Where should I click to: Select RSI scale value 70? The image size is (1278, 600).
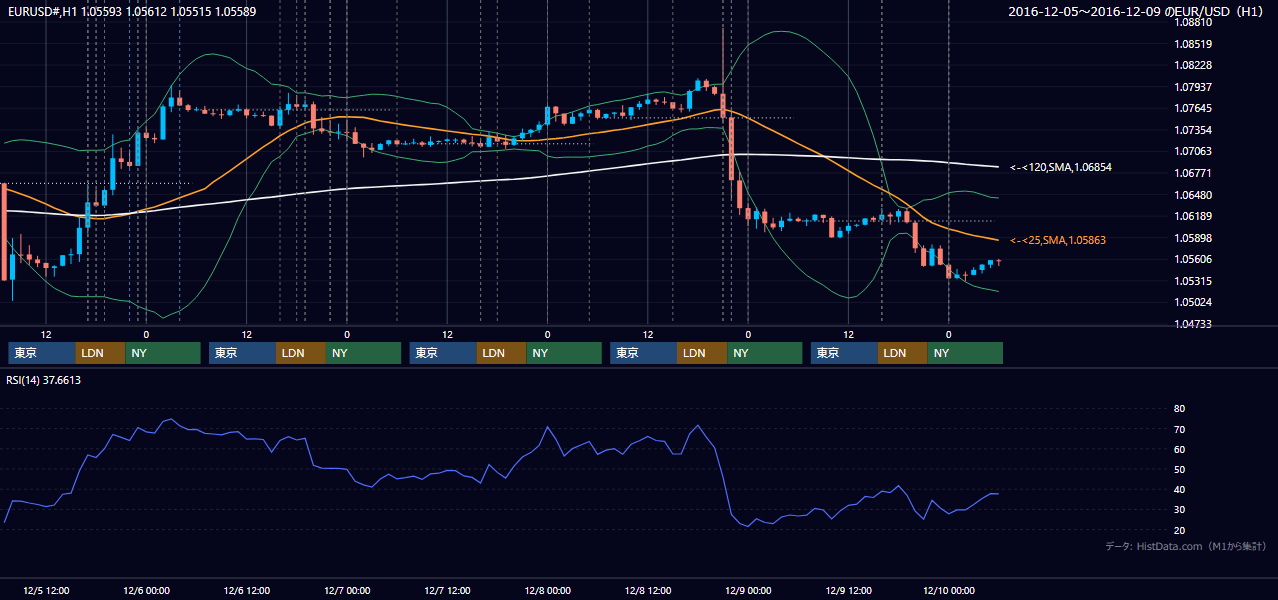point(1179,429)
